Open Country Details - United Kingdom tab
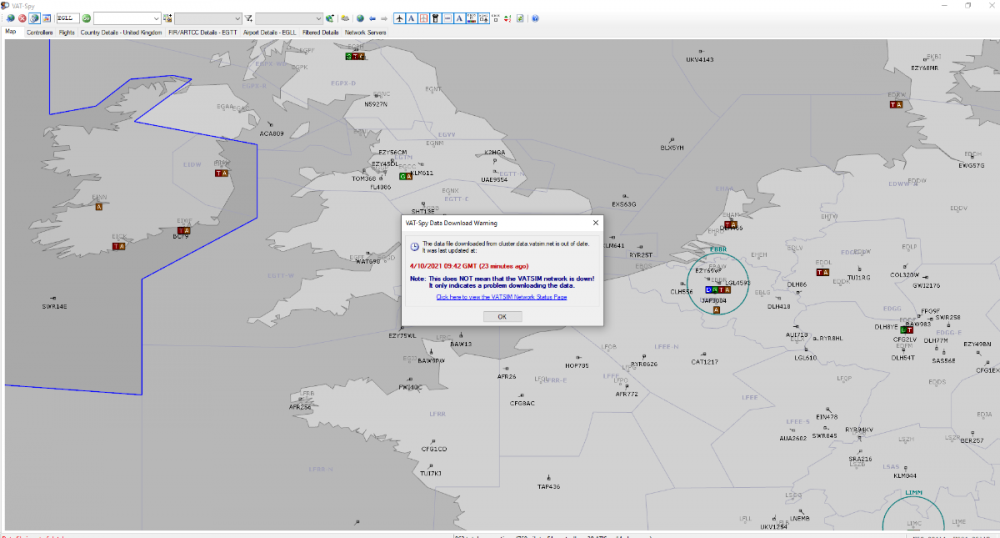Viewport: 1000px width, 538px height. [121, 33]
